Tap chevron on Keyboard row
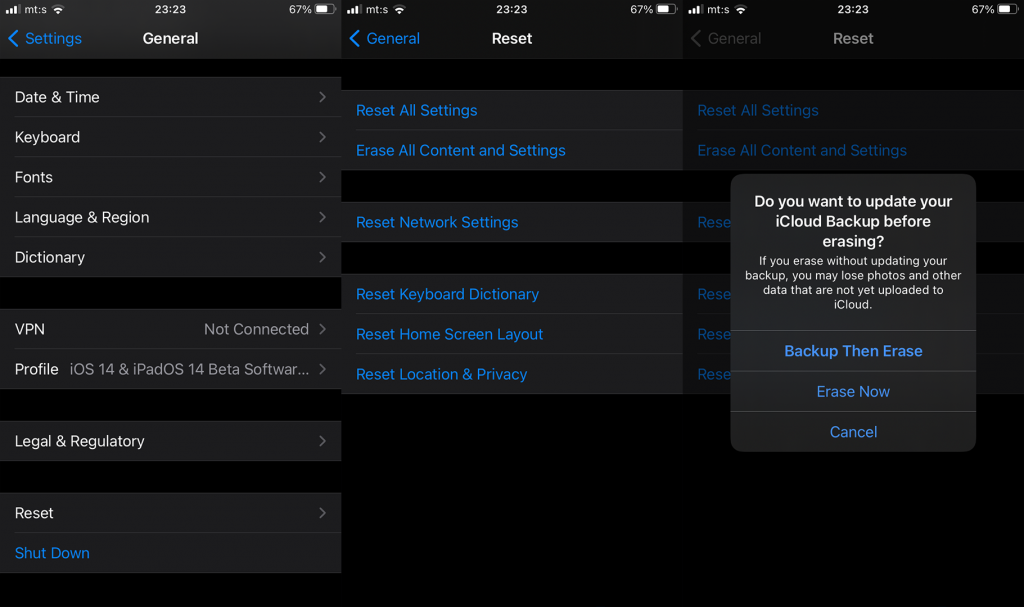 323,137
